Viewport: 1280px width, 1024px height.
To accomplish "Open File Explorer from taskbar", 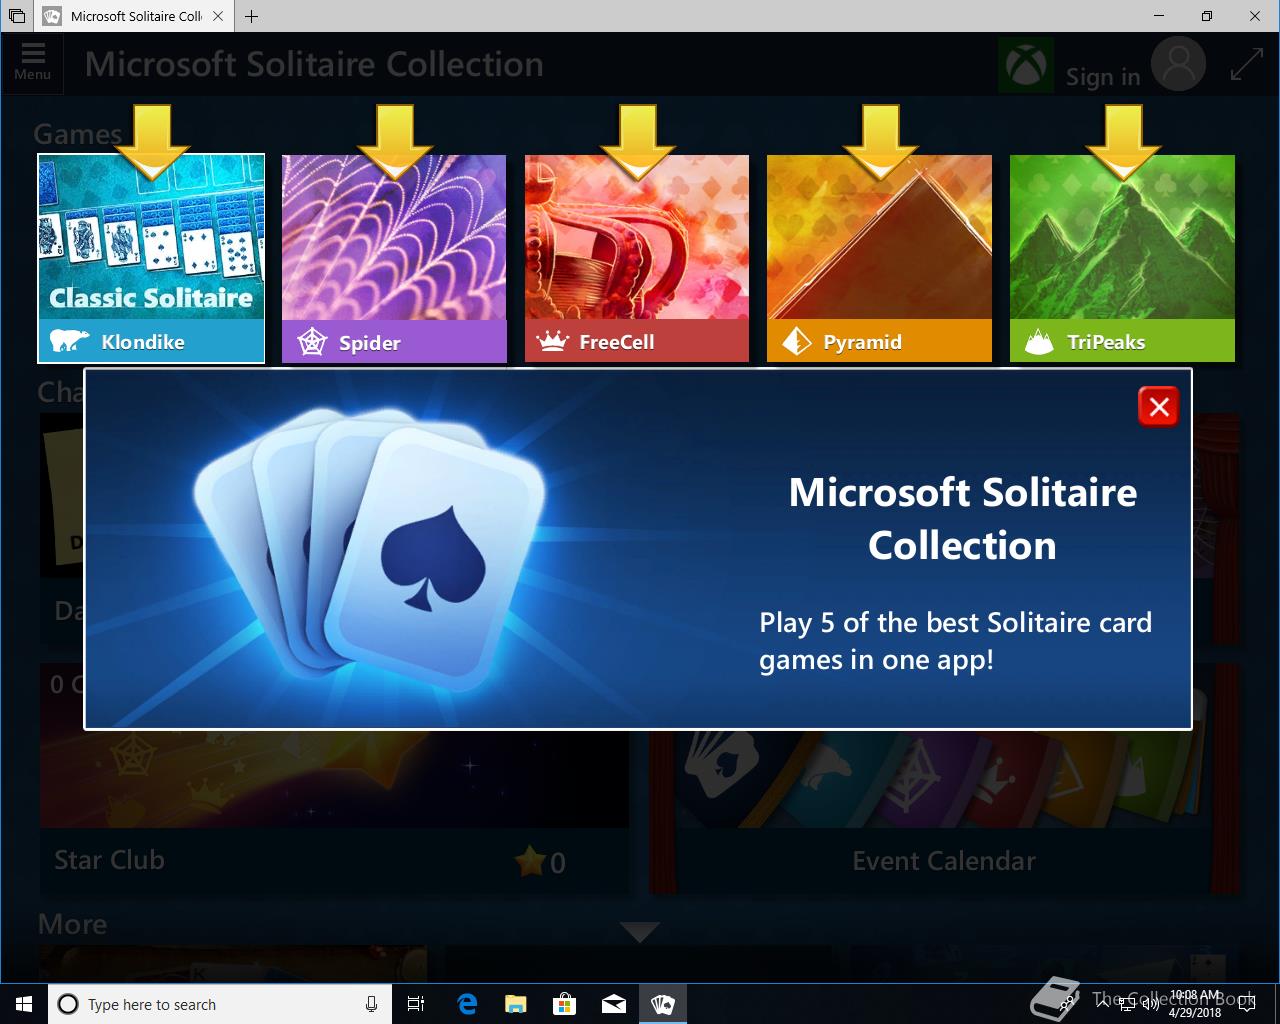I will click(x=515, y=1004).
